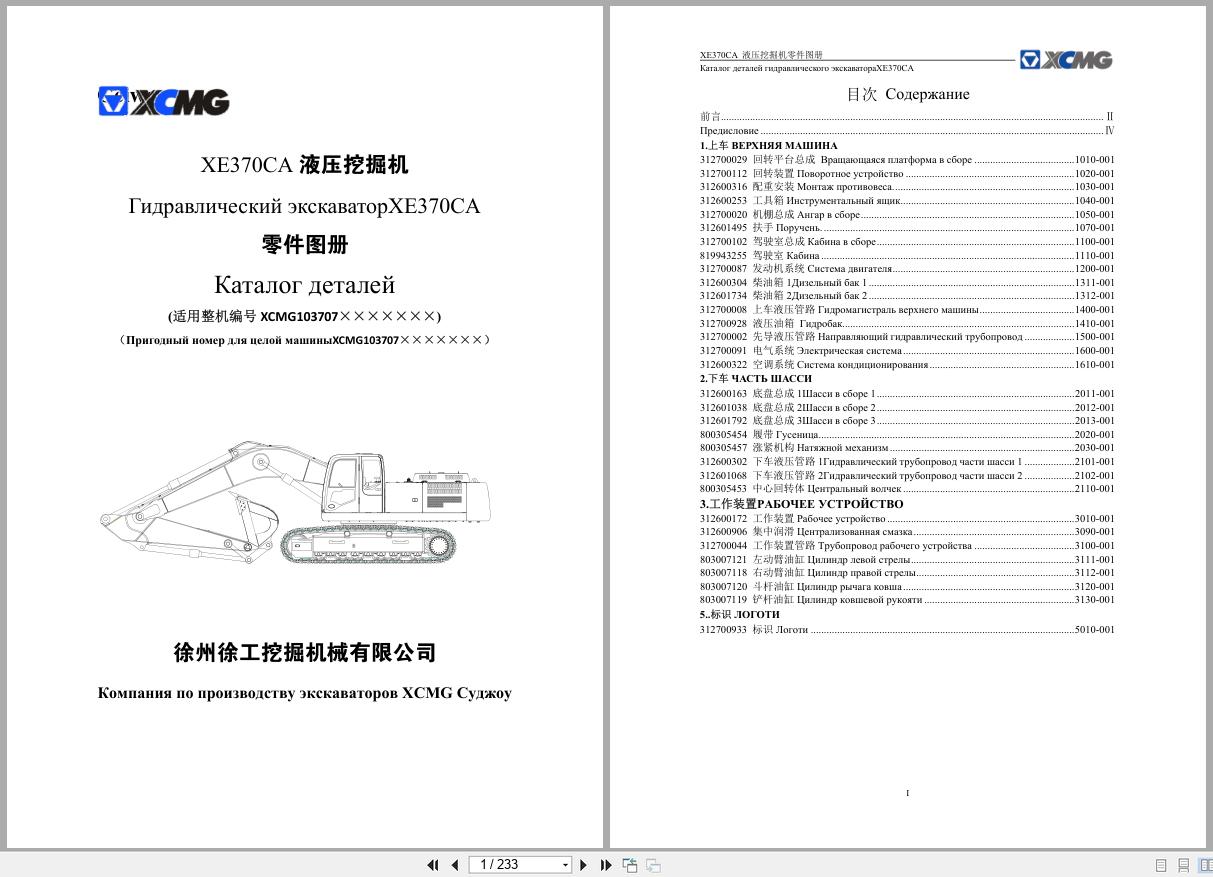Activate the two-page book view
The height and width of the screenshot is (877, 1213).
tap(1204, 864)
